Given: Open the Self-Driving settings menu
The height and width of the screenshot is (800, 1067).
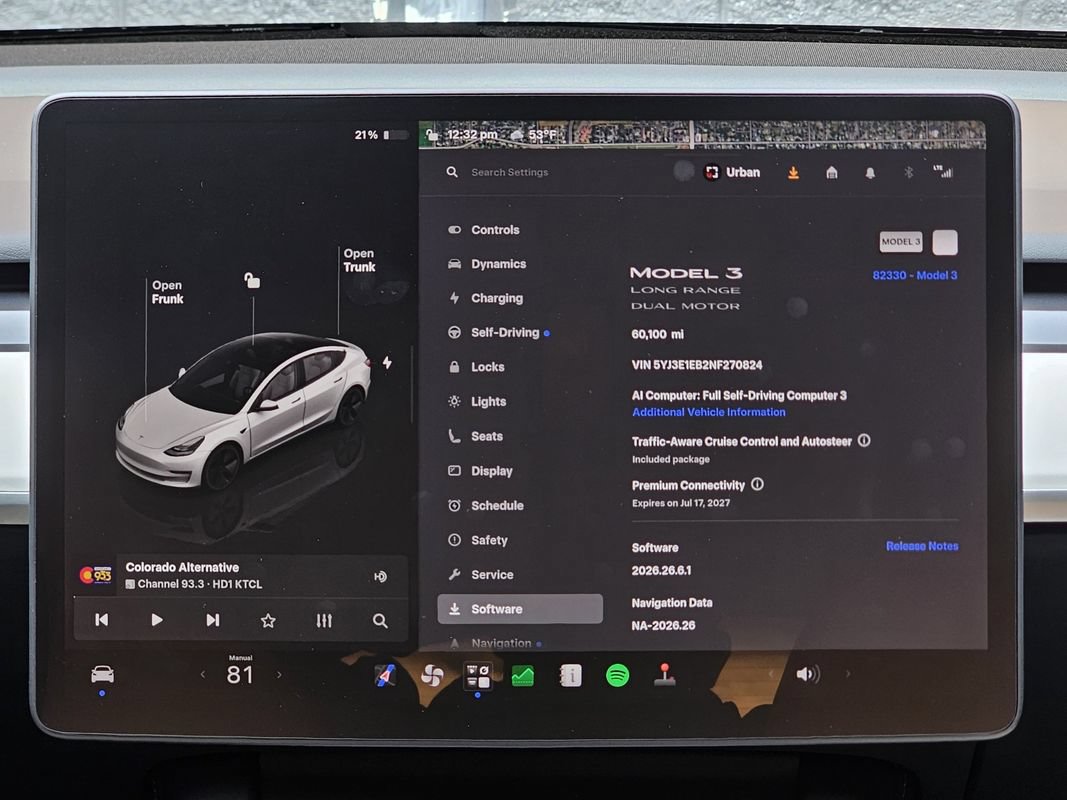Looking at the screenshot, I should (x=498, y=333).
